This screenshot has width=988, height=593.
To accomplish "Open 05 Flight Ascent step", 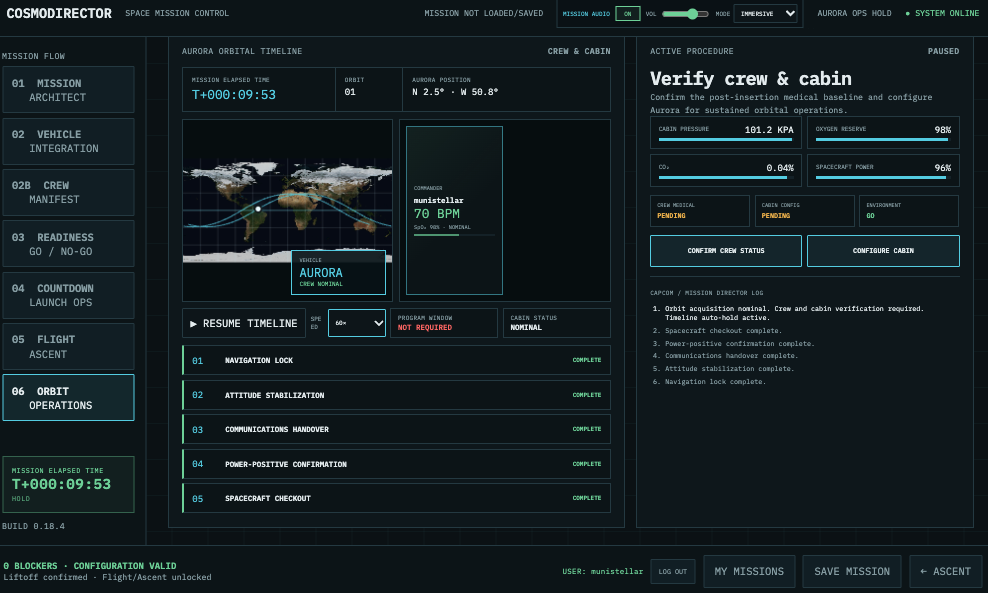I will coord(68,347).
